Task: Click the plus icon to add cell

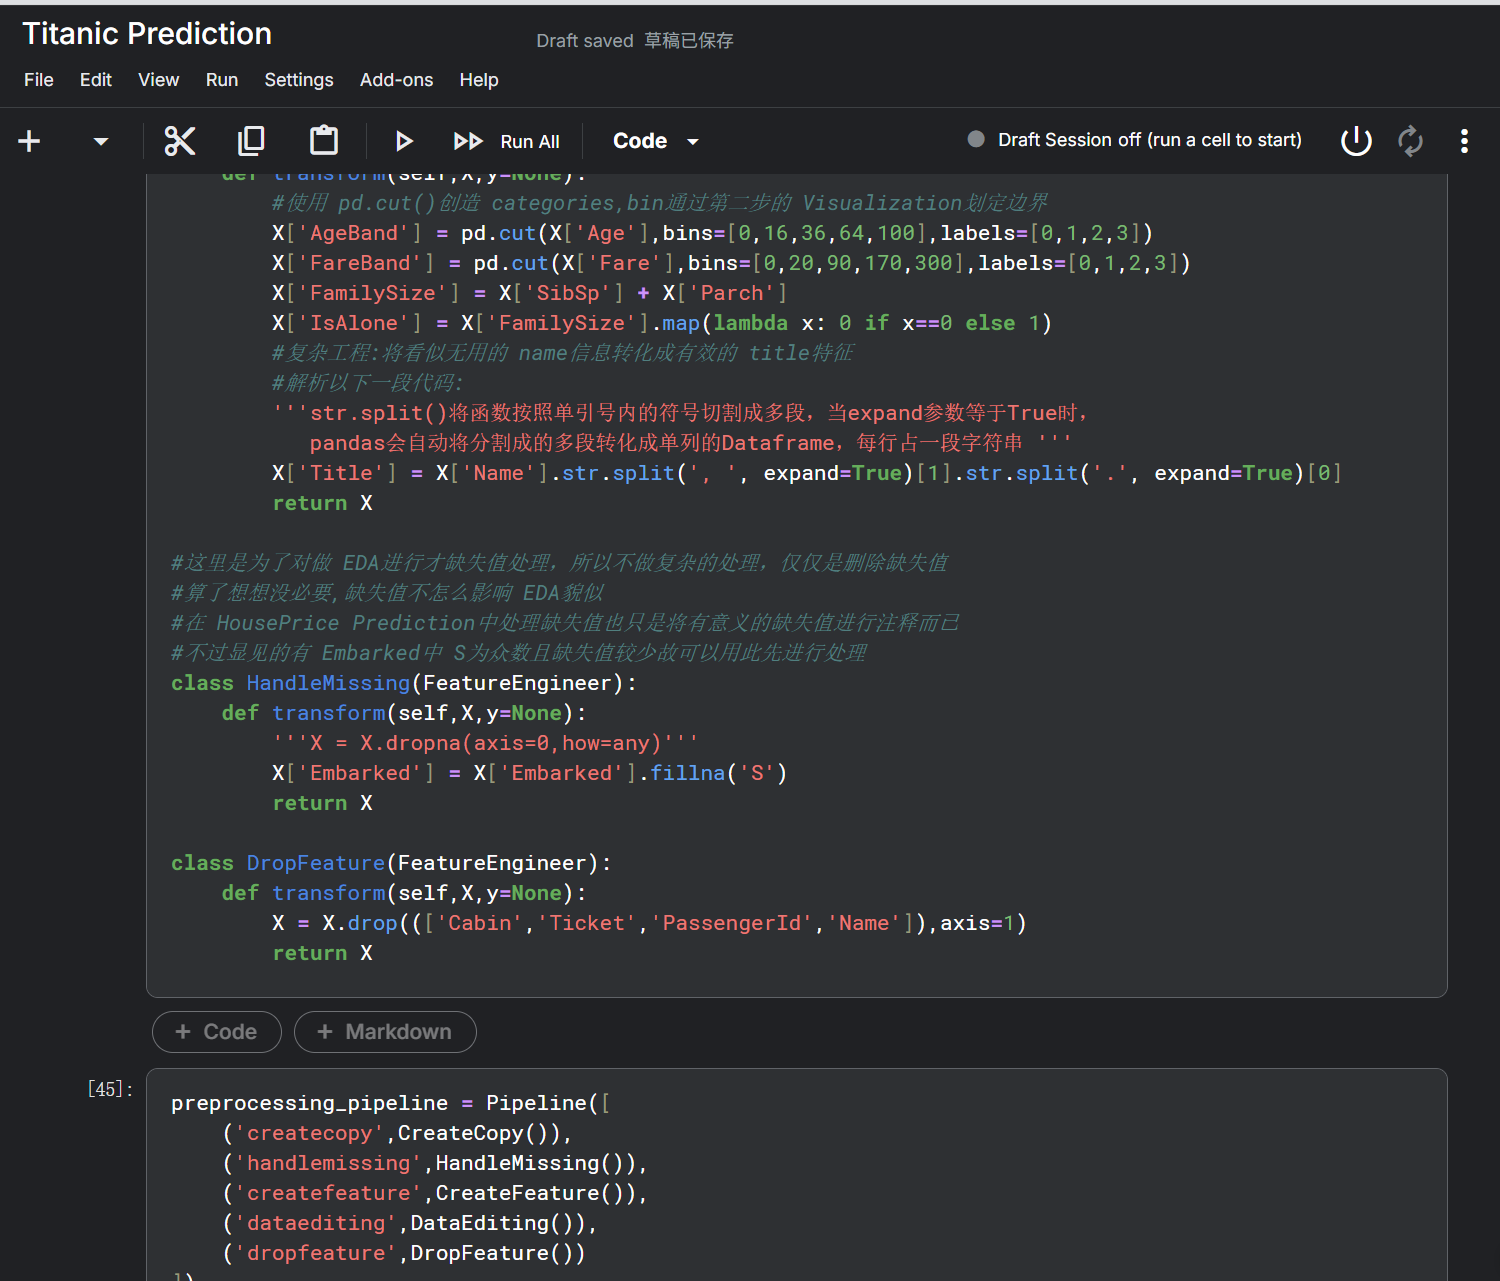Action: 30,141
